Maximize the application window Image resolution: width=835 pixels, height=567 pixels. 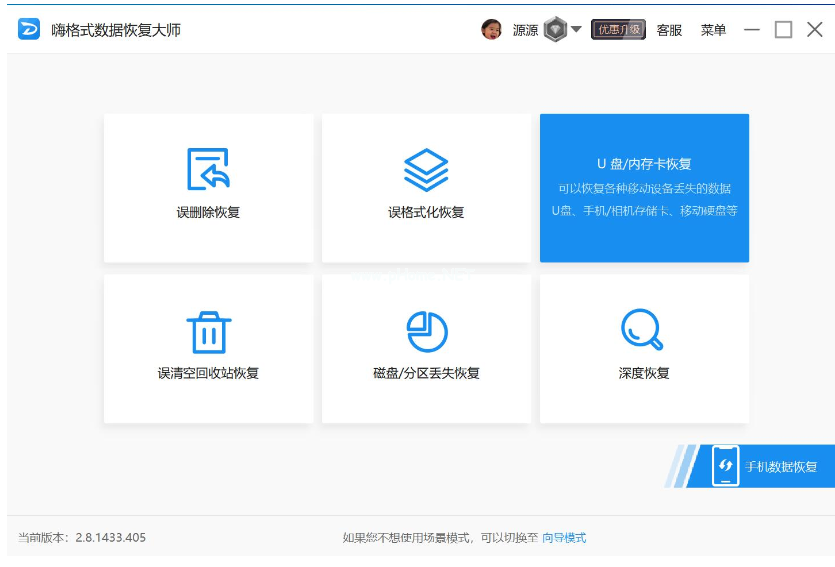point(783,30)
